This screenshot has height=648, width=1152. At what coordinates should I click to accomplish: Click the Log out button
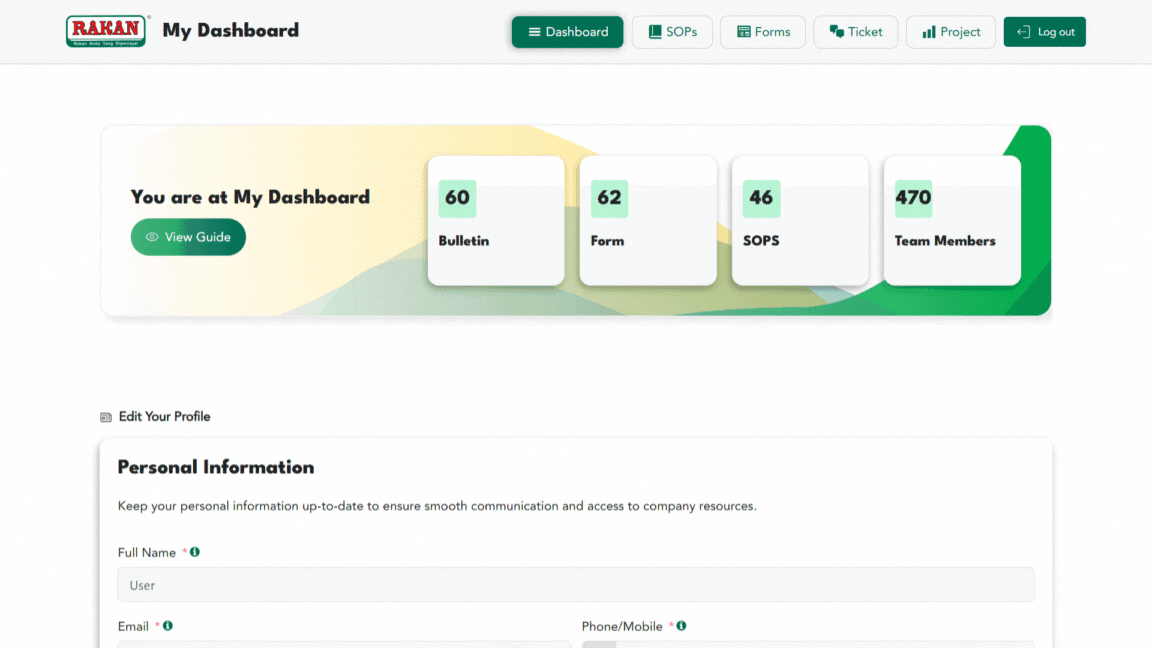click(x=1044, y=32)
